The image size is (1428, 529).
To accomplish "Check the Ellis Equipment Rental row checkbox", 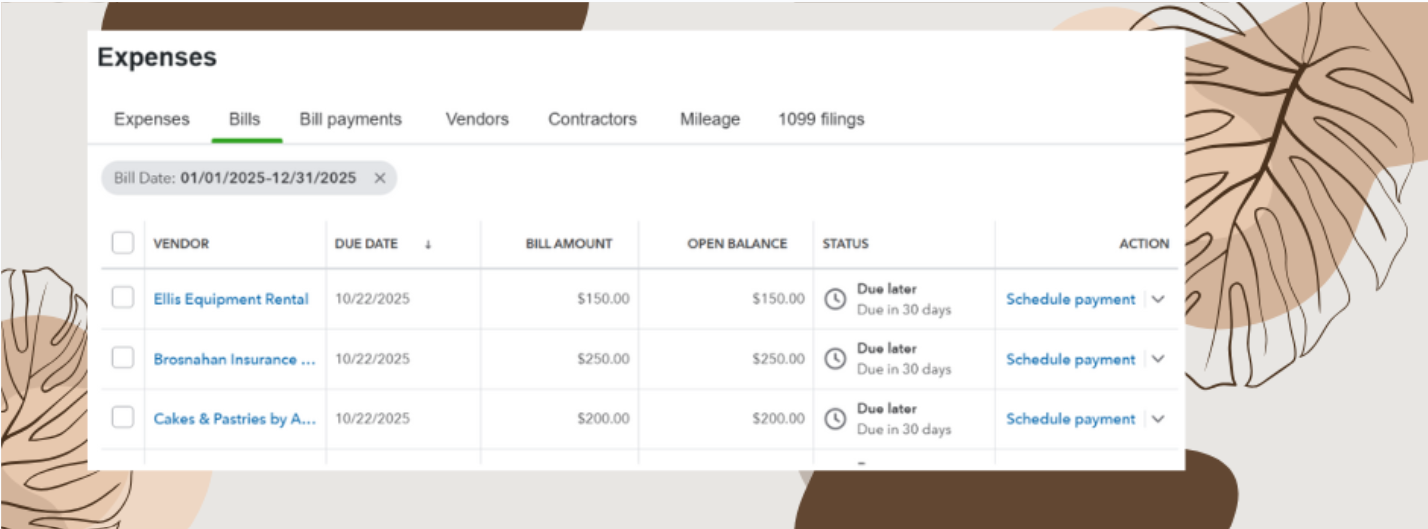I will pyautogui.click(x=123, y=298).
